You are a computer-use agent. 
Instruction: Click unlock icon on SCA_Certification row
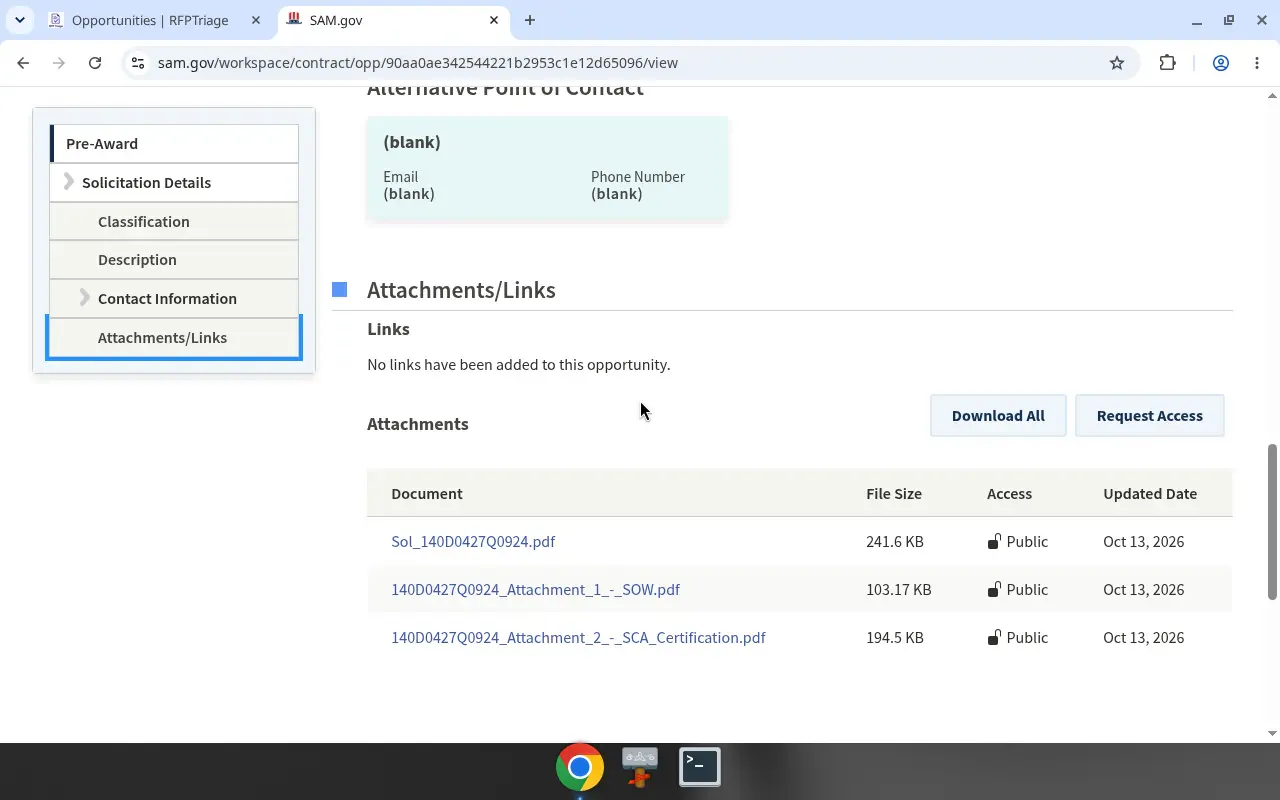tap(994, 637)
